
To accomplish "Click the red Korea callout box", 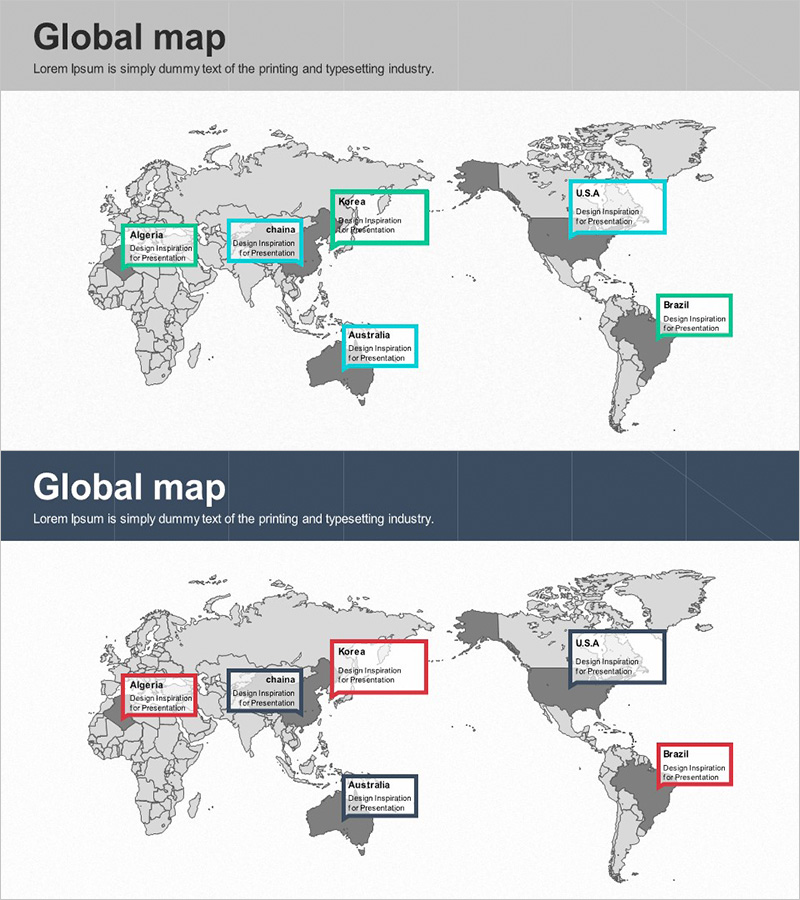I will 380,667.
